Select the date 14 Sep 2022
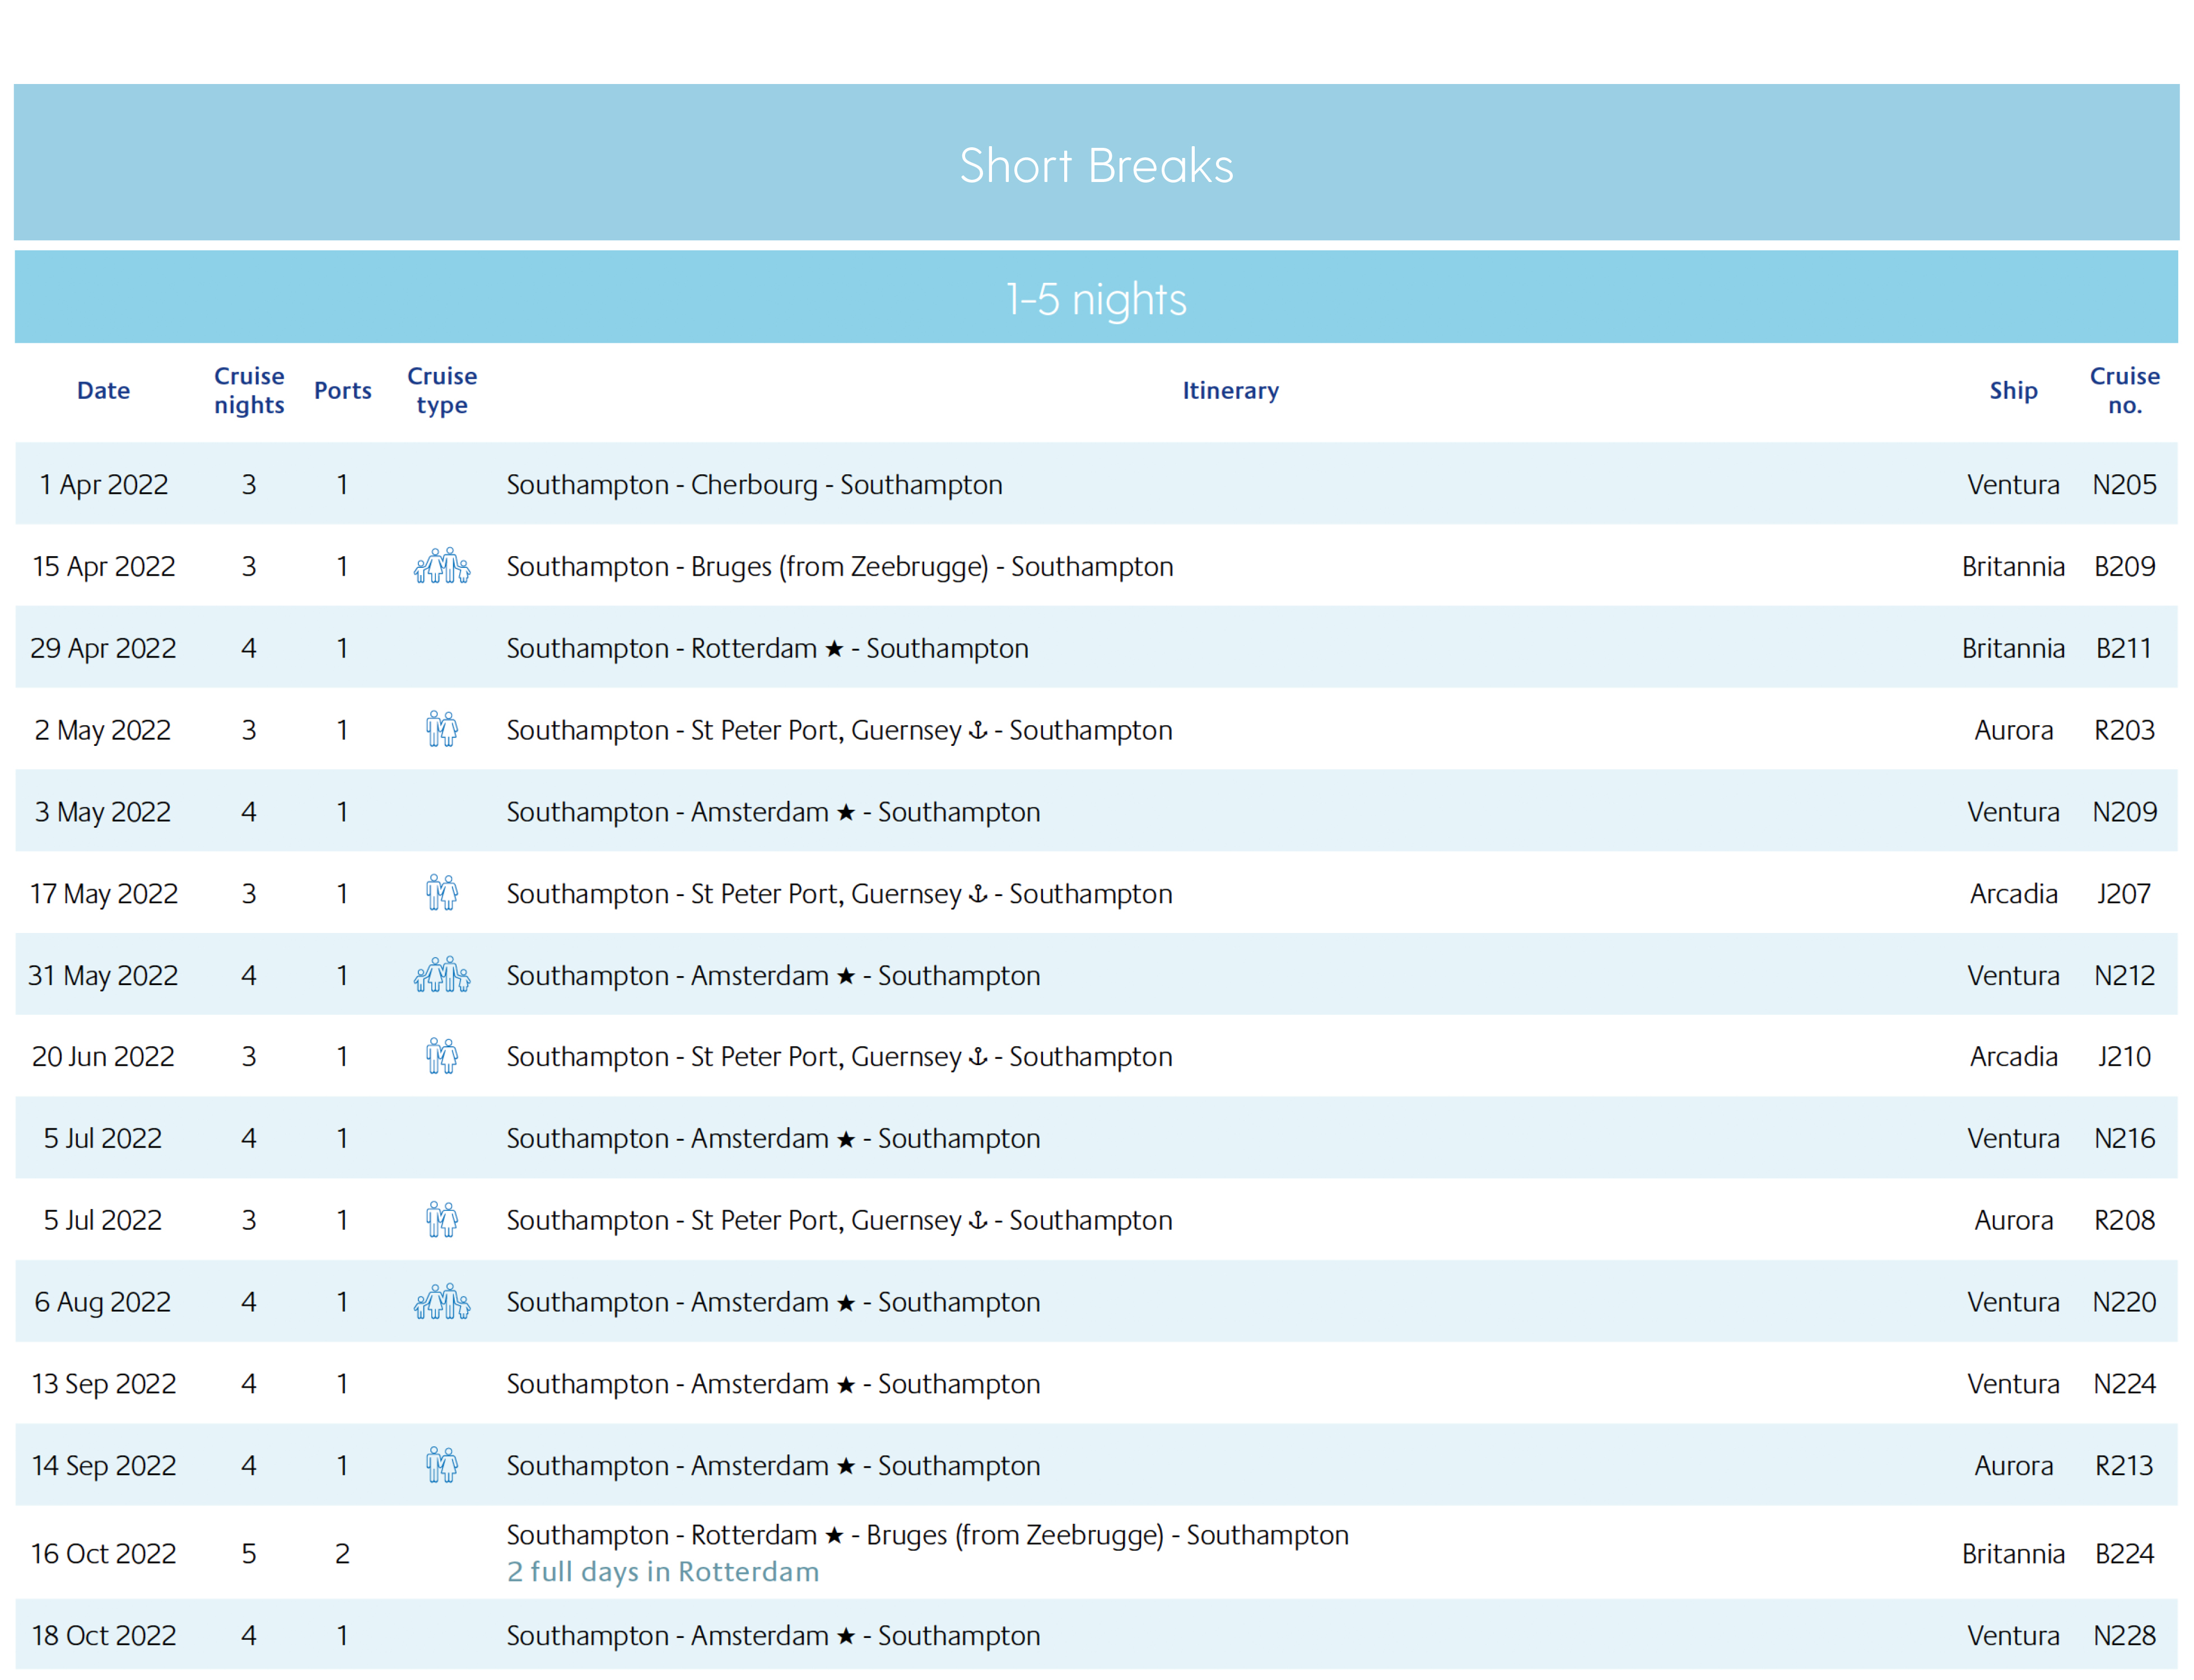Screen dimensions: 2194x1680 tap(103, 1466)
